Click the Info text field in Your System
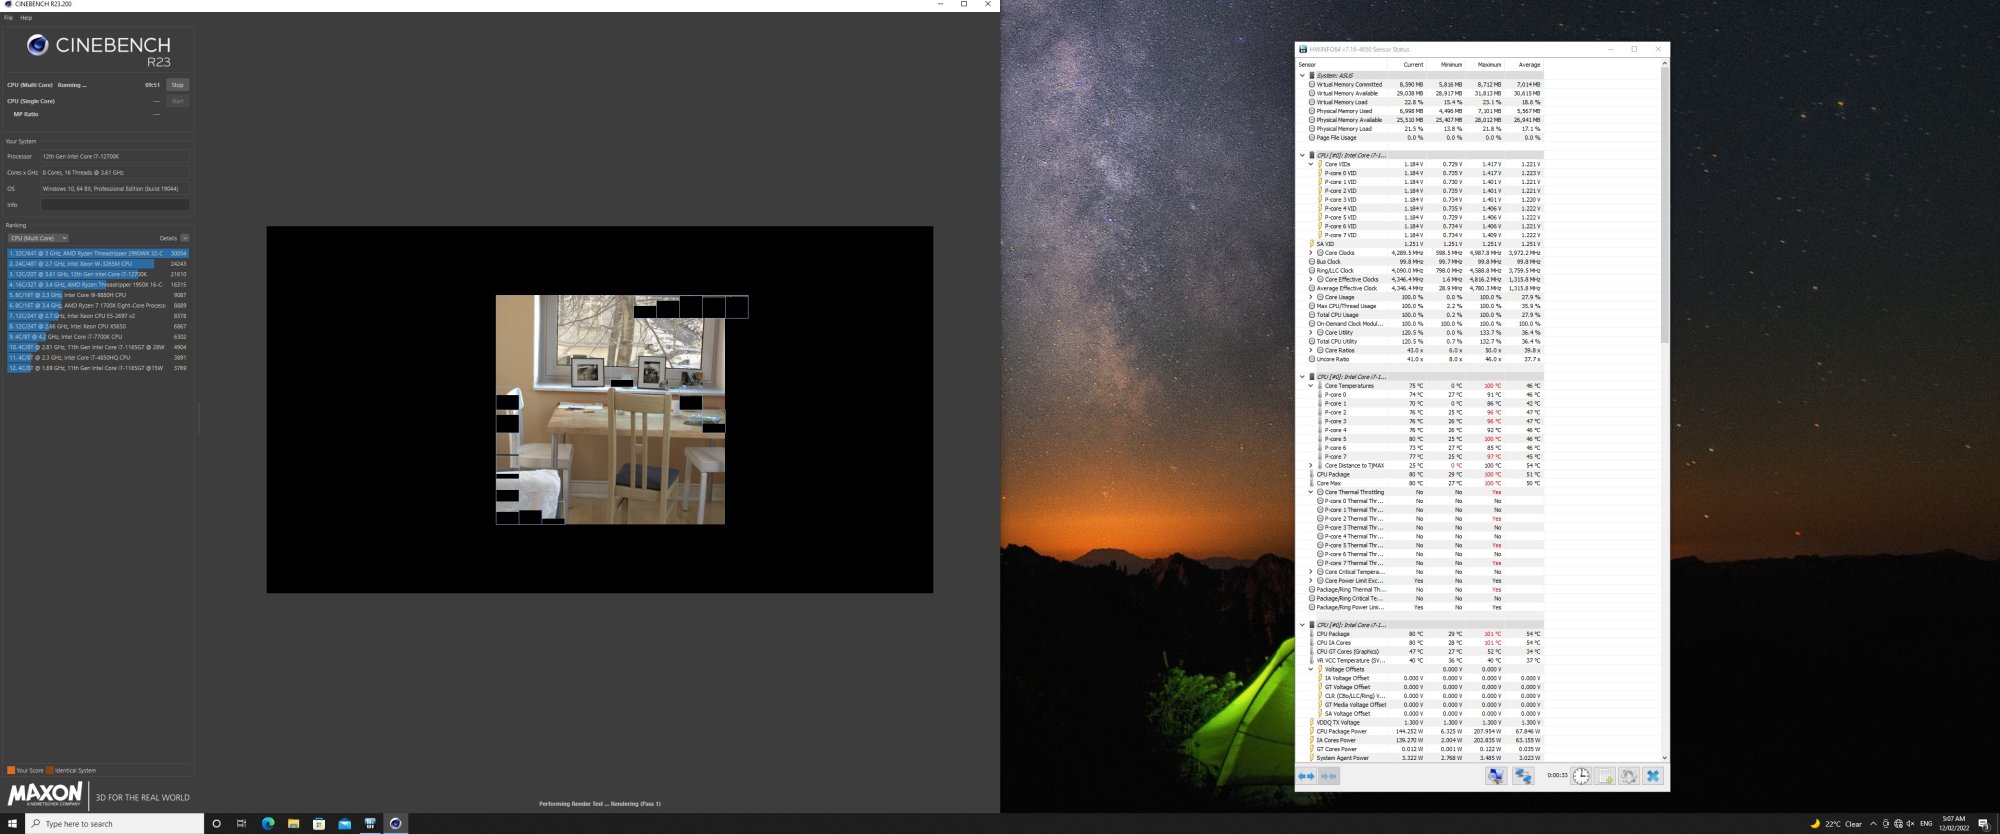 [x=114, y=205]
